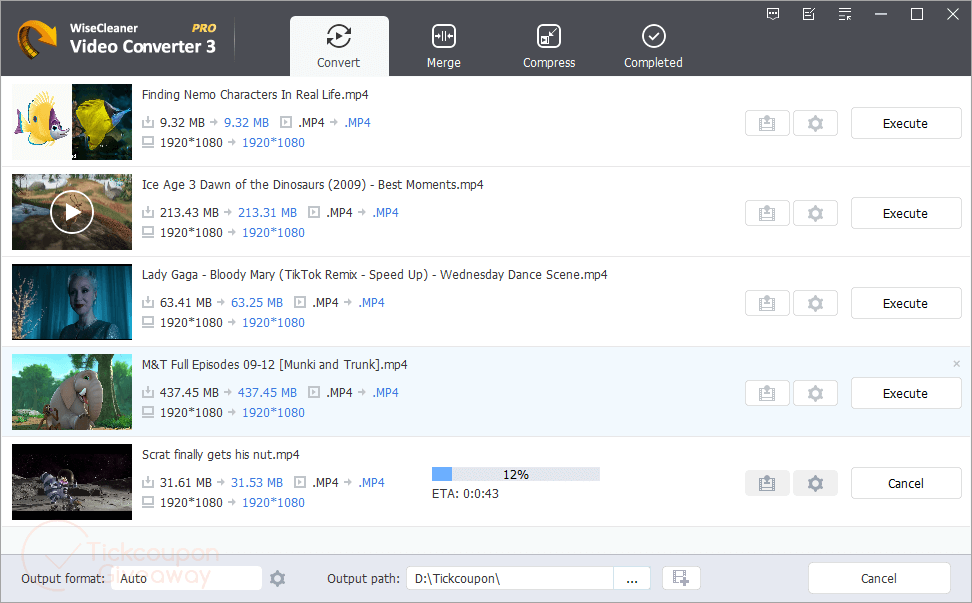972x603 pixels.
Task: Play the Ice Age 3 video thumbnail
Action: coord(72,212)
